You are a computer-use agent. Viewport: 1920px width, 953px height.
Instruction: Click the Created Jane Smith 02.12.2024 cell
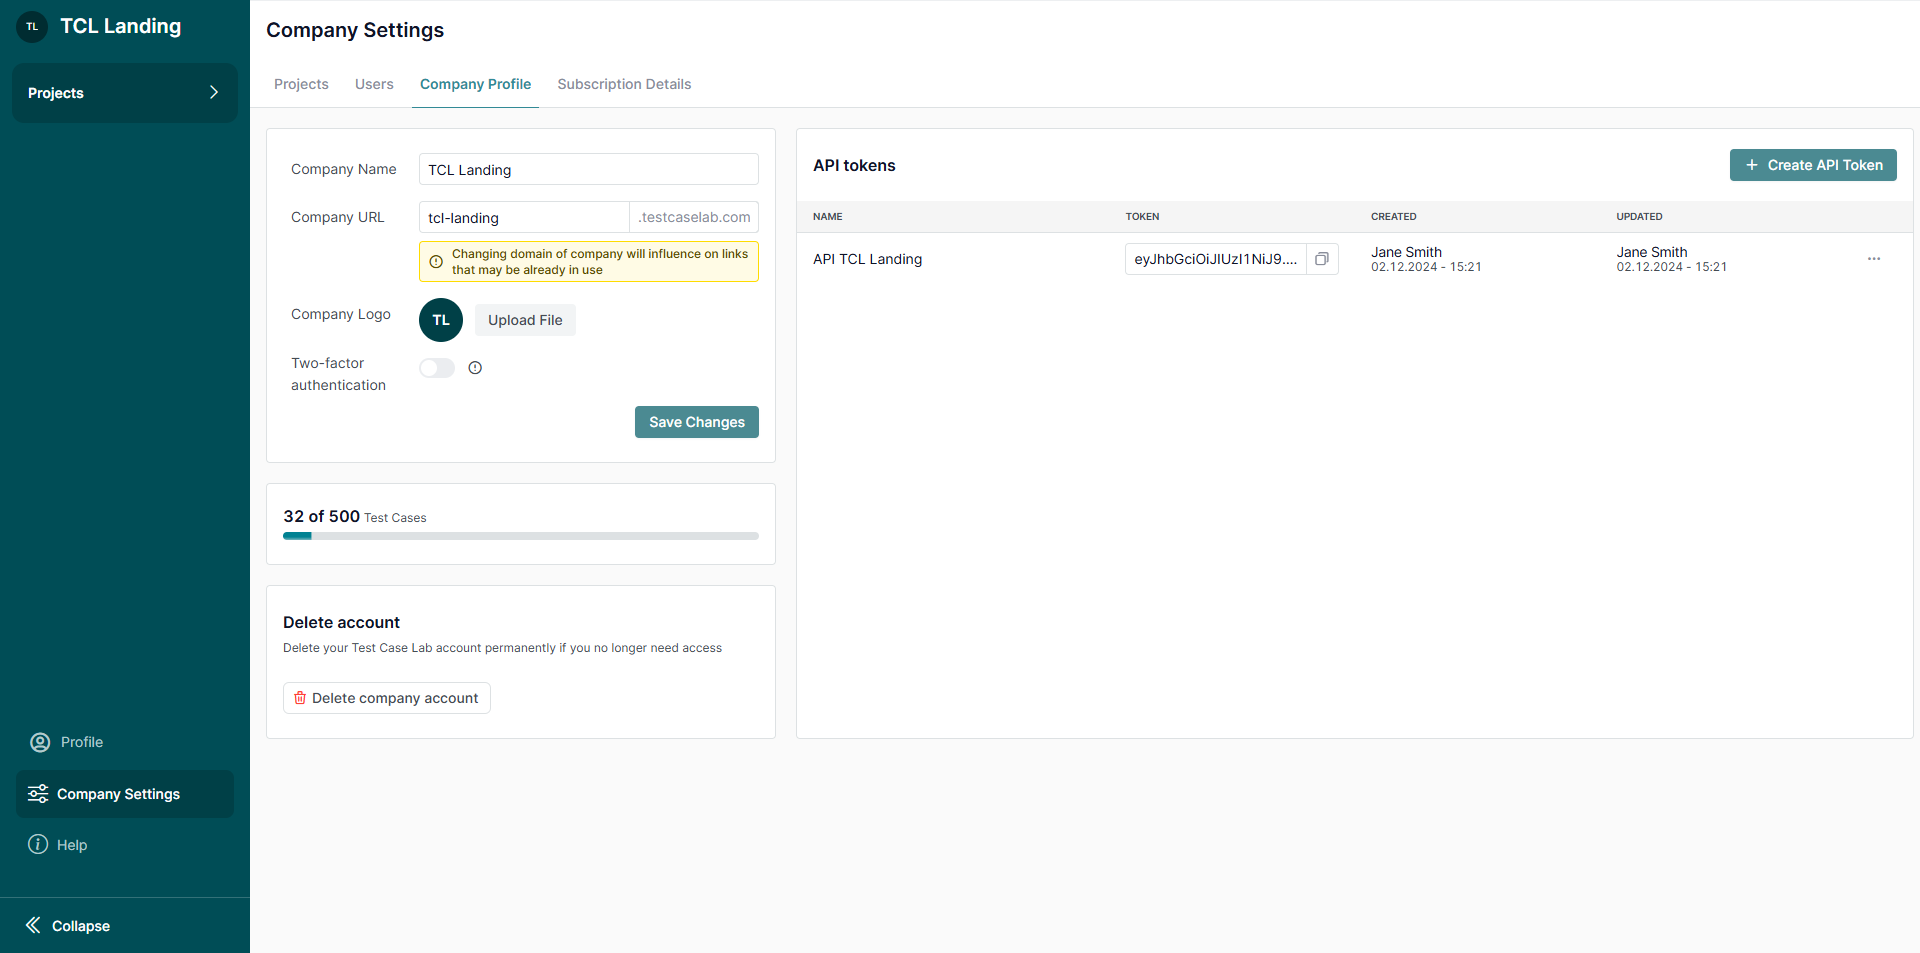click(1426, 259)
